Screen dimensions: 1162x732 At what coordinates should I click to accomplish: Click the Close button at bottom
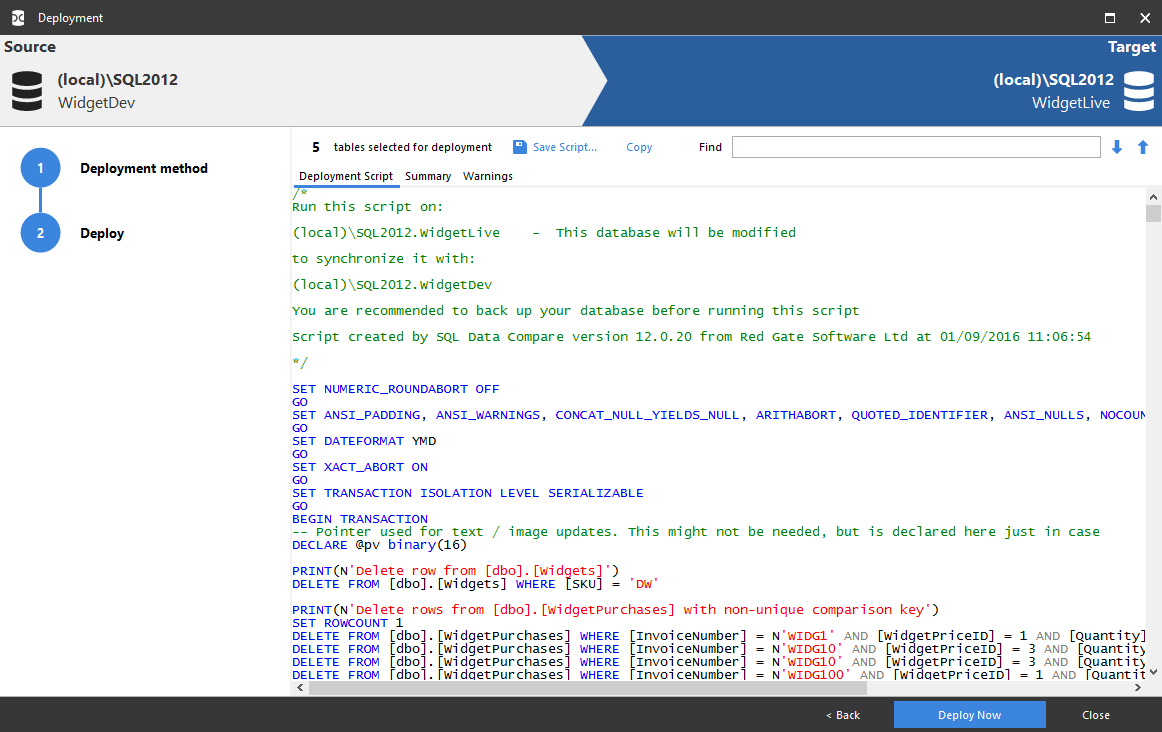pos(1096,715)
